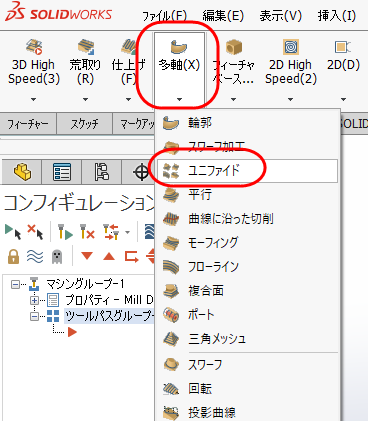Select 曲線に沿った切削 menu entry
Viewport: 368px width, 421px height.
[x=247, y=219]
